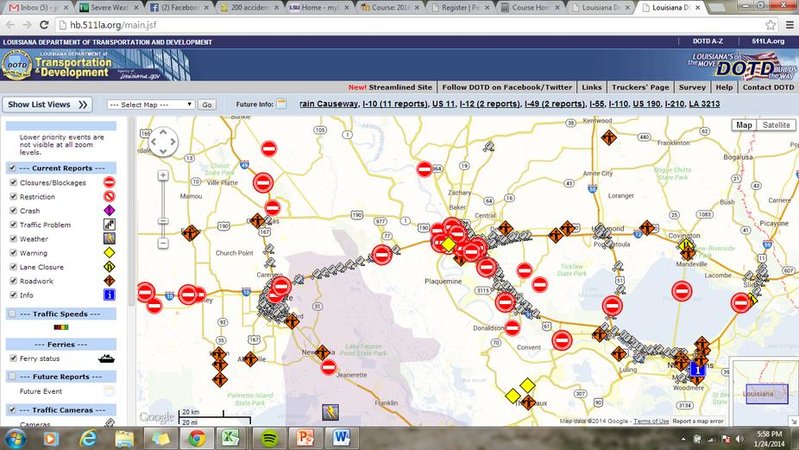Open the blue info marker near New Orleans
This screenshot has height=450, width=799.
(698, 370)
